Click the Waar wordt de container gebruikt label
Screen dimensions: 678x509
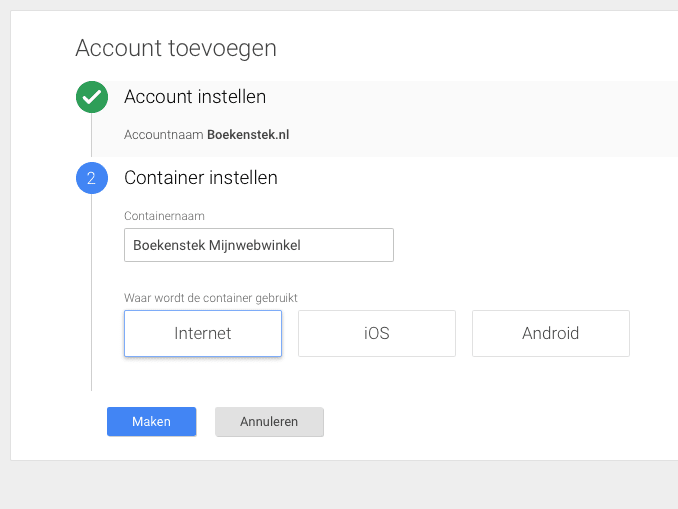pos(211,298)
